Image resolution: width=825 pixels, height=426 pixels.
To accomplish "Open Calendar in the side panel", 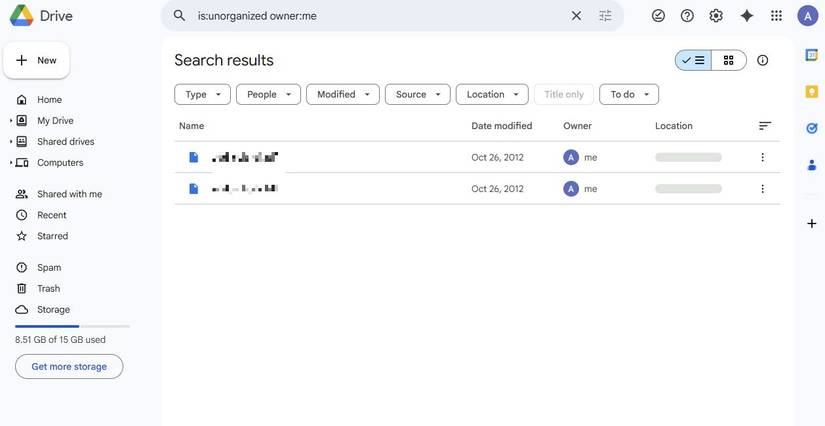I will pyautogui.click(x=812, y=55).
